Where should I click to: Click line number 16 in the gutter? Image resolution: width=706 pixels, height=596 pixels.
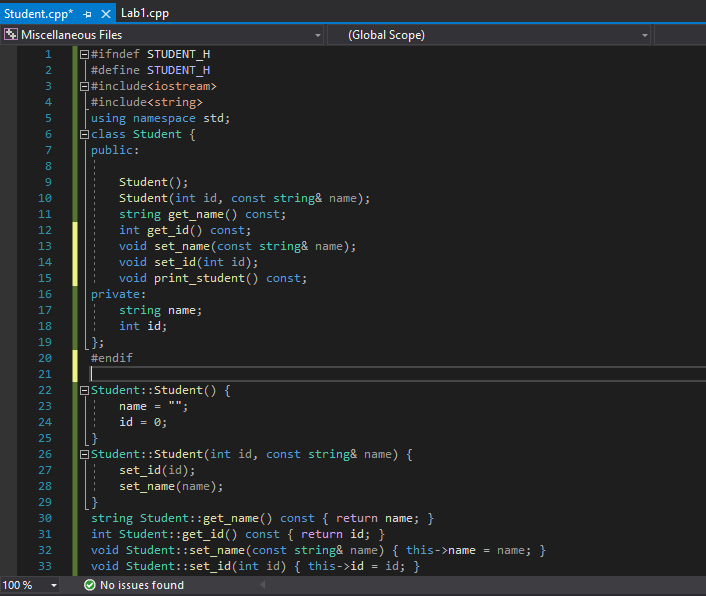pos(45,294)
